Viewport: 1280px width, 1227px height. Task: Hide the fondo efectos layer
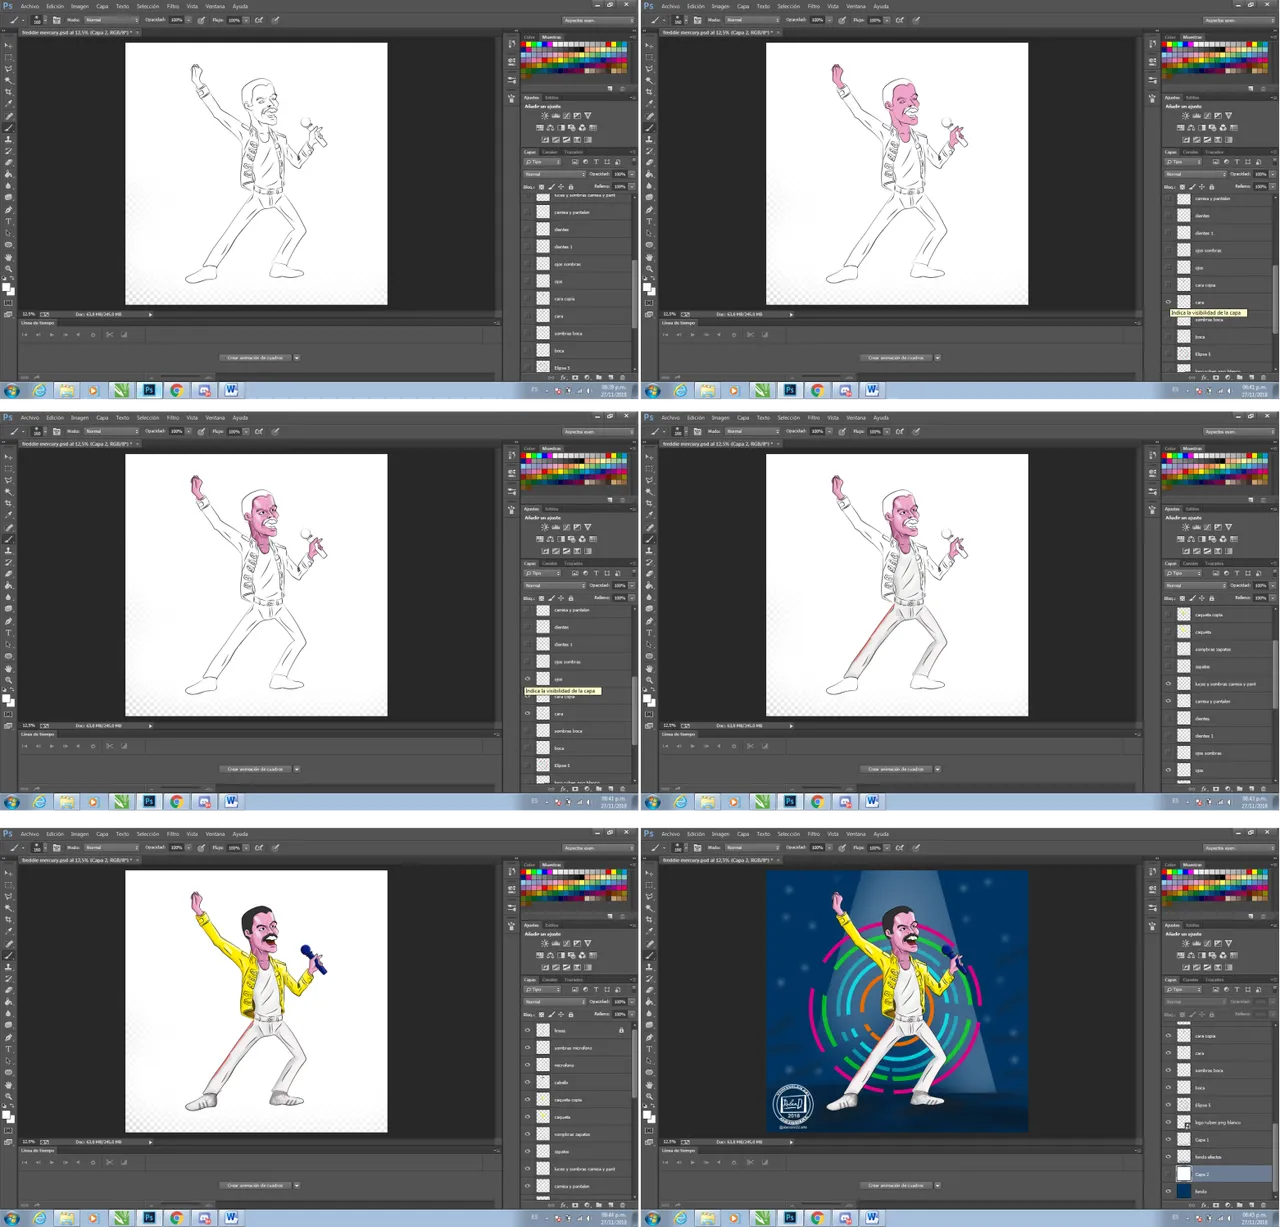[1168, 1157]
